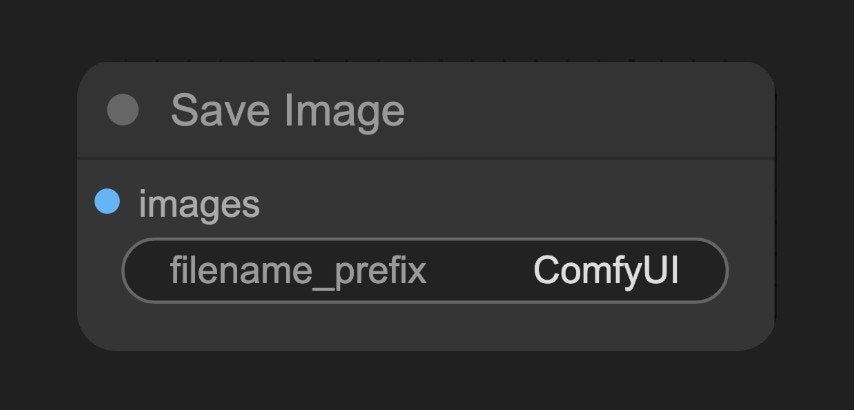854x410 pixels.
Task: Click empty dark canvas above the node
Action: pos(427,28)
